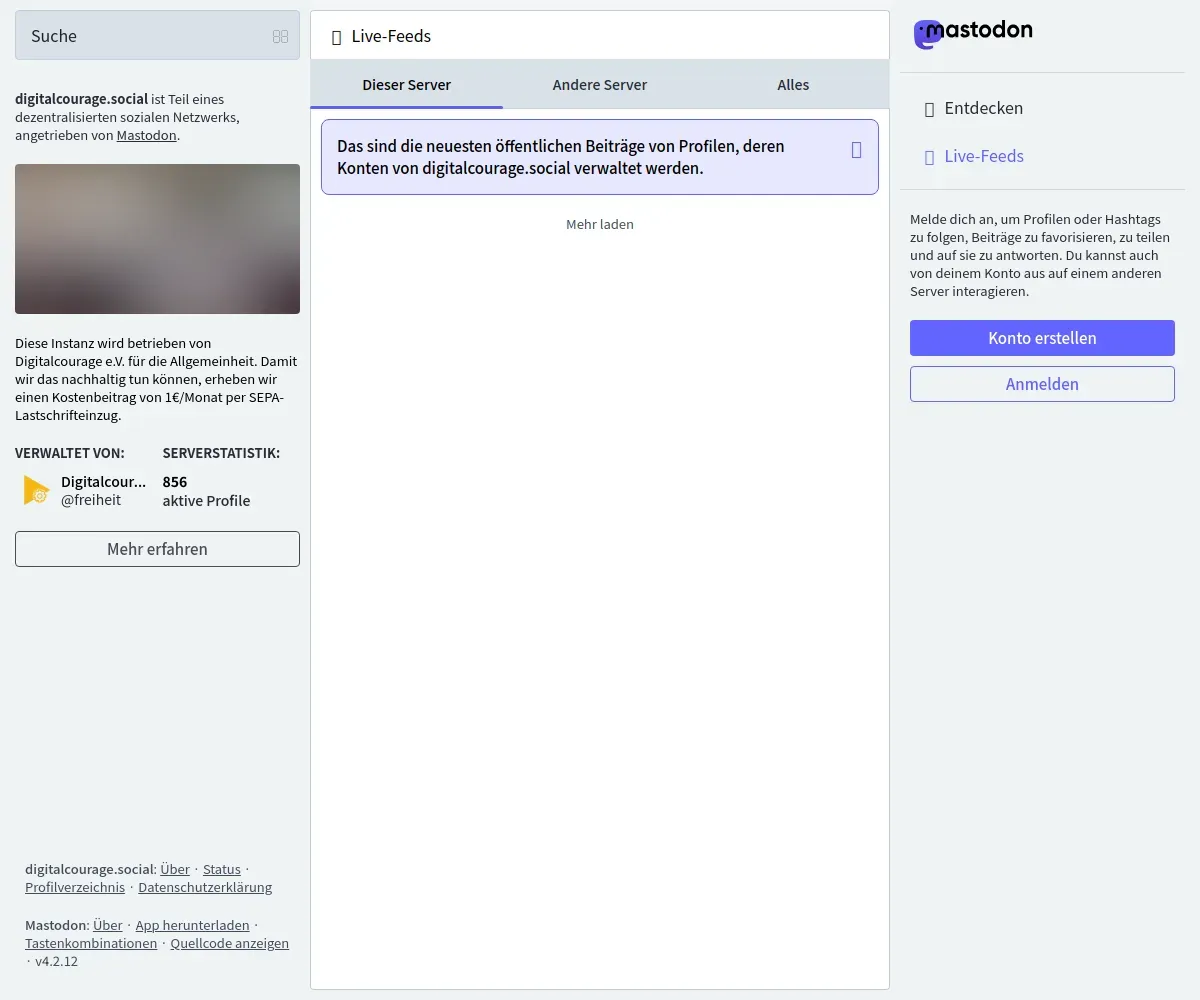1200x1000 pixels.
Task: Open the blurred server banner image
Action: pyautogui.click(x=157, y=239)
